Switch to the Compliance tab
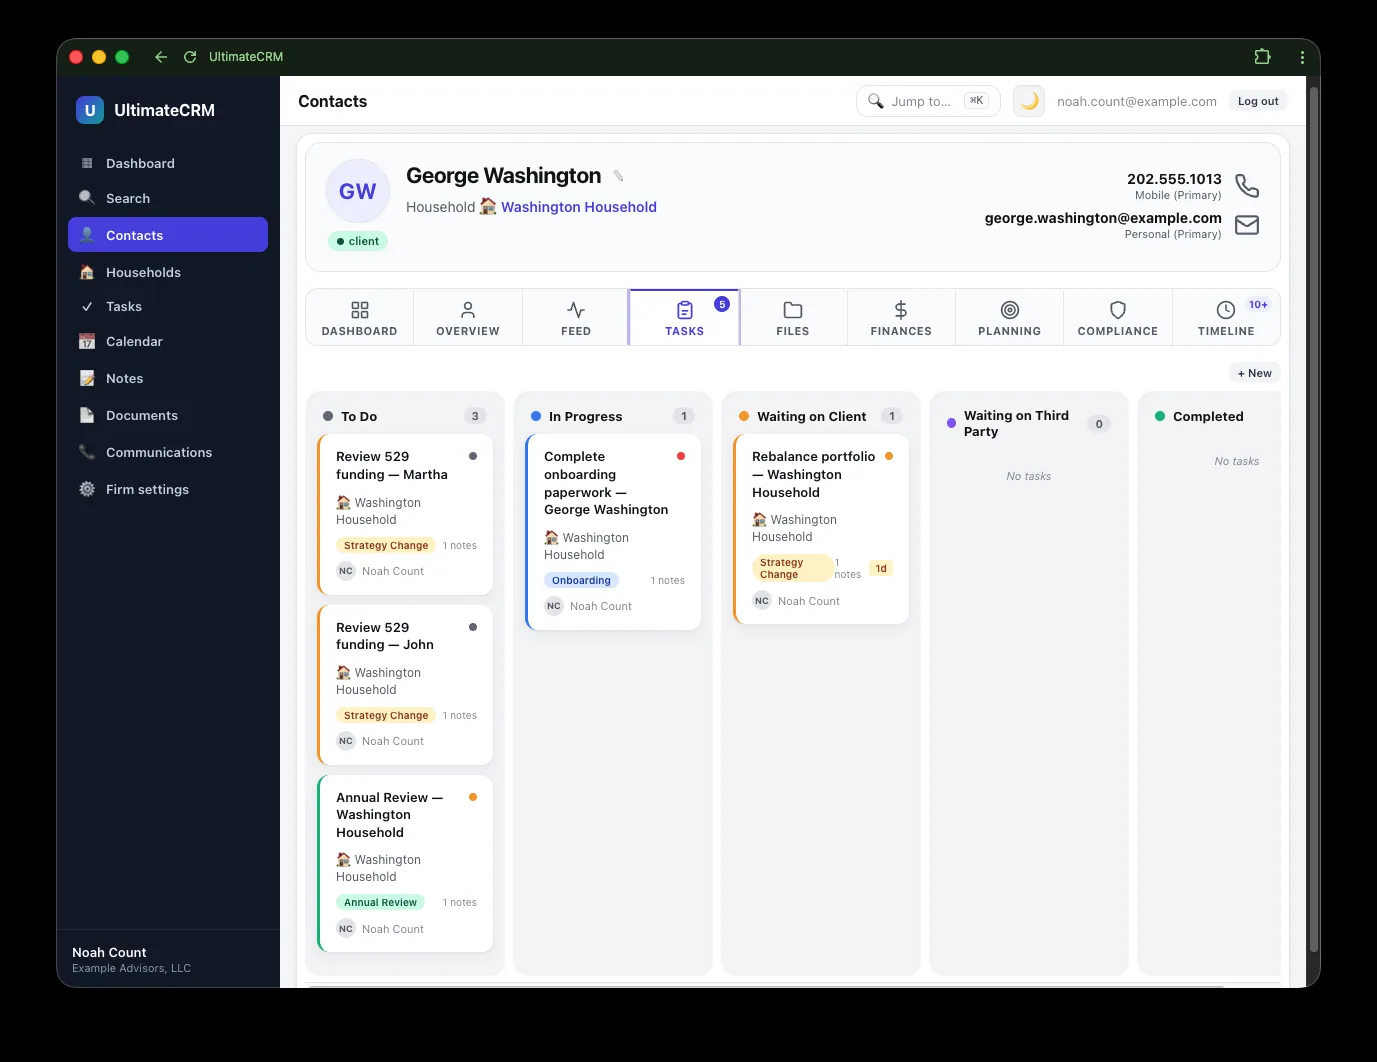The width and height of the screenshot is (1377, 1062). 1118,318
